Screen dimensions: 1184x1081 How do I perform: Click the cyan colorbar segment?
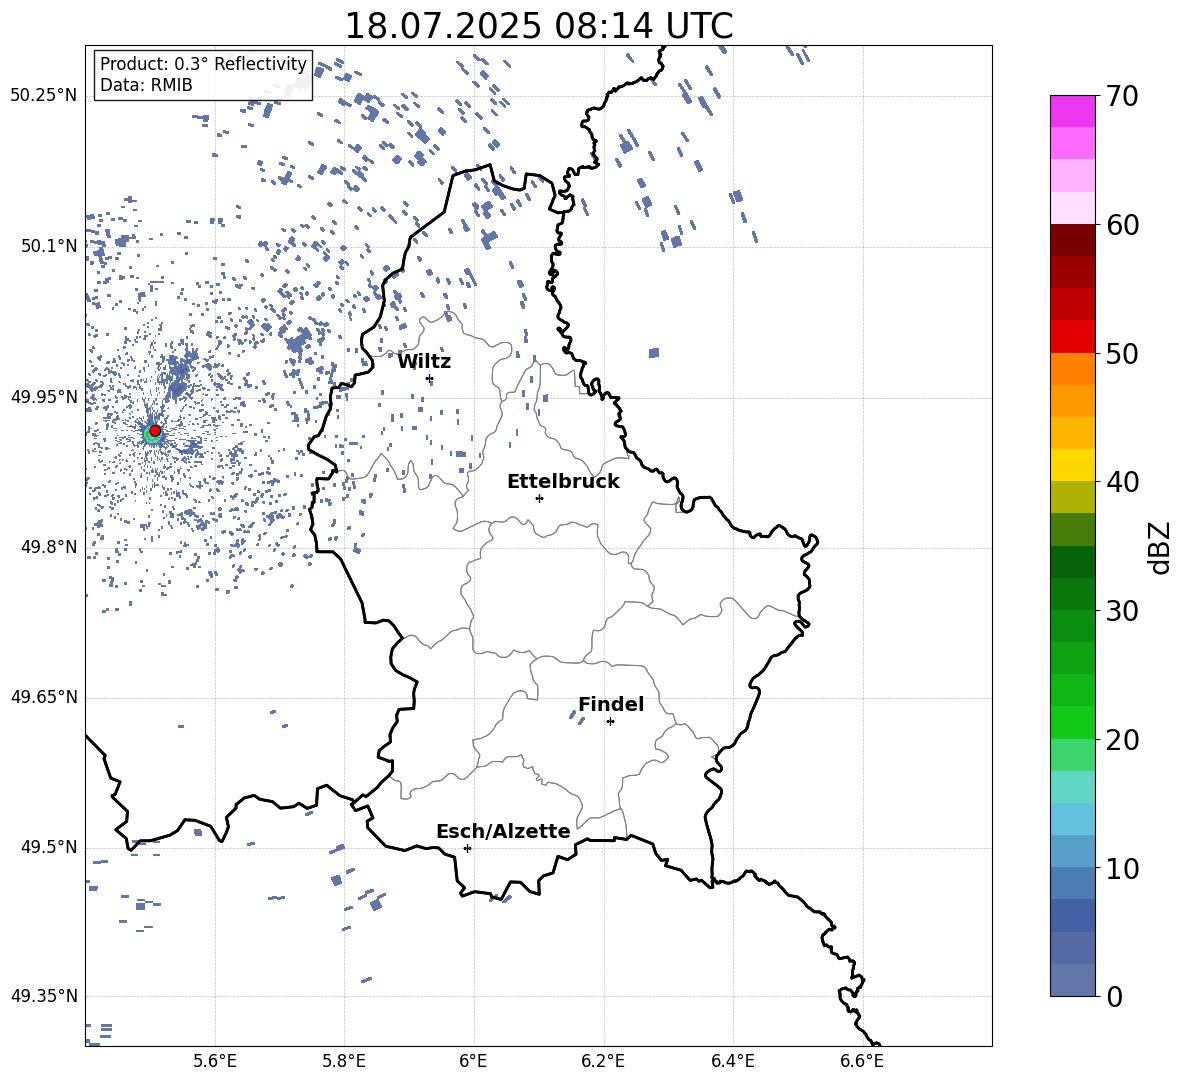[1072, 787]
